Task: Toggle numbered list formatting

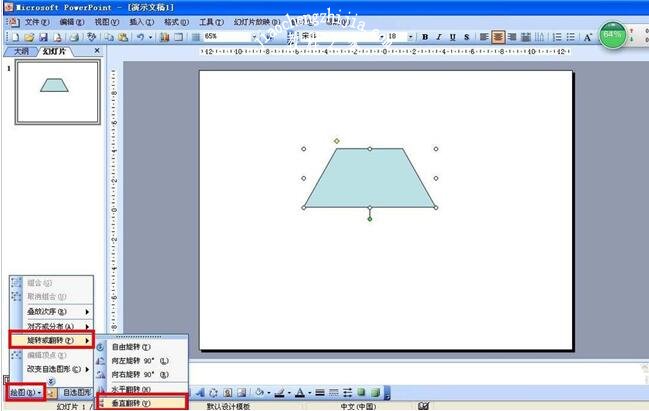Action: click(557, 37)
